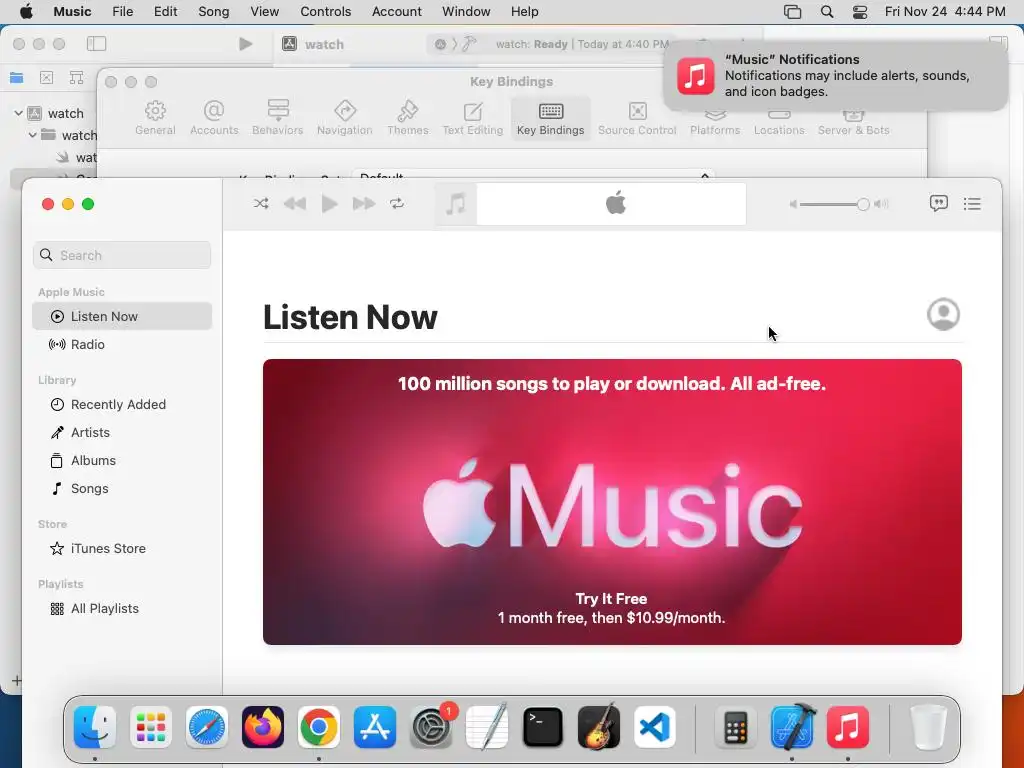Open the Accounts tab in Xcode preferences
The image size is (1024, 768).
click(x=214, y=118)
